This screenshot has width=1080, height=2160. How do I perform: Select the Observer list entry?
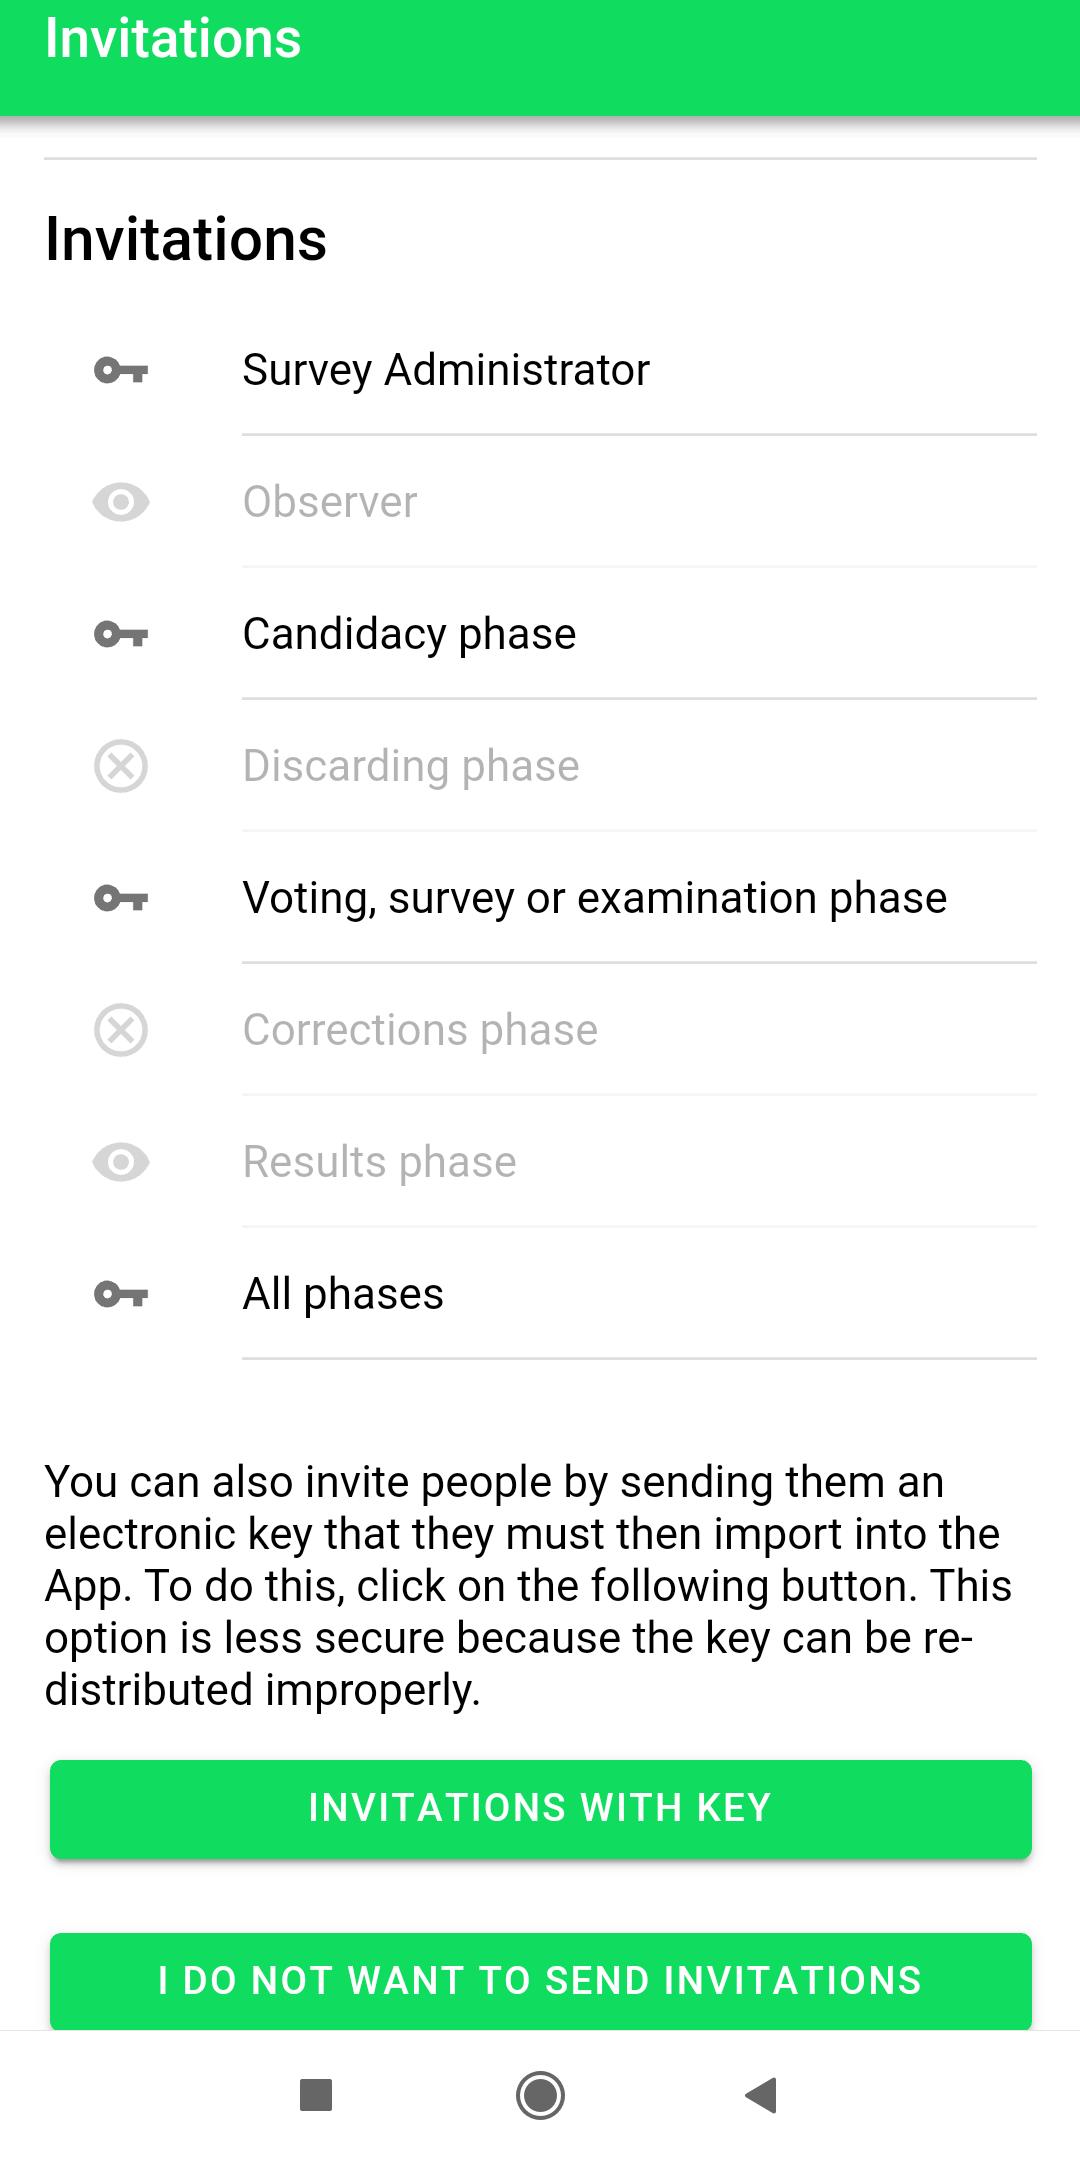point(540,502)
